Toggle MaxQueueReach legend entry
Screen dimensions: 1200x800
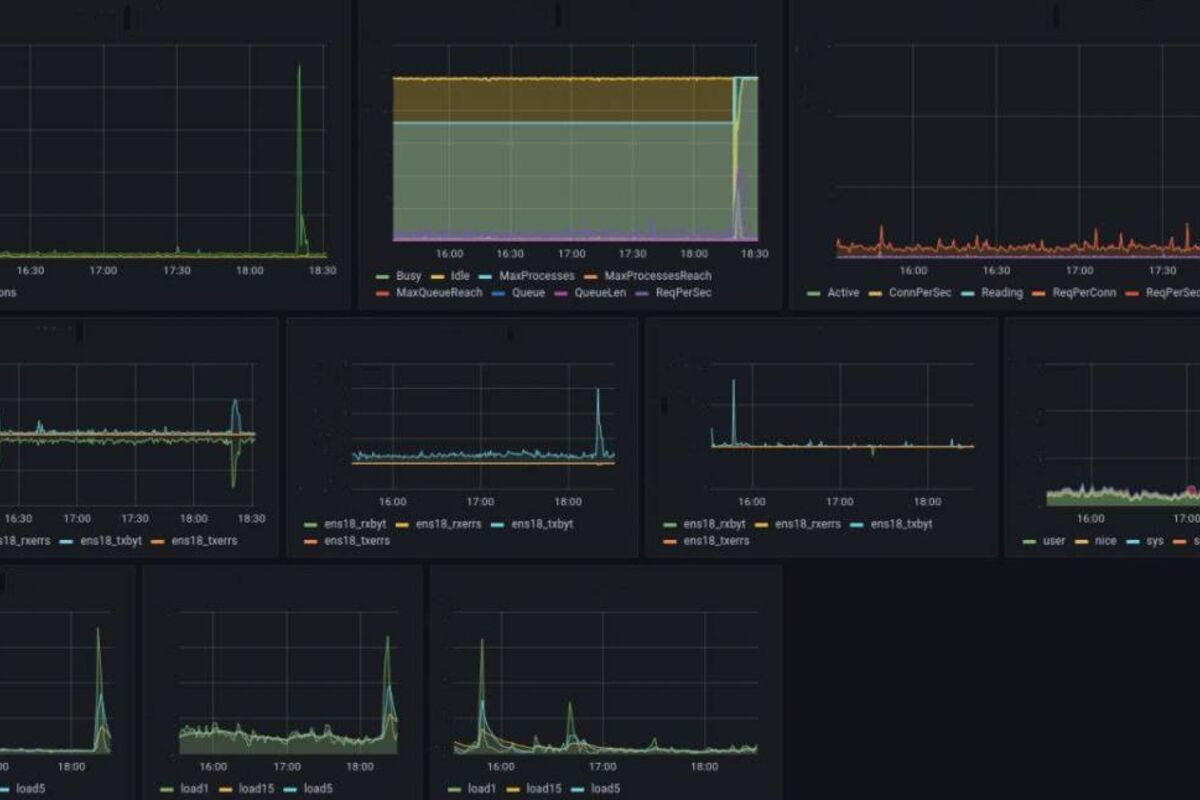[x=440, y=293]
